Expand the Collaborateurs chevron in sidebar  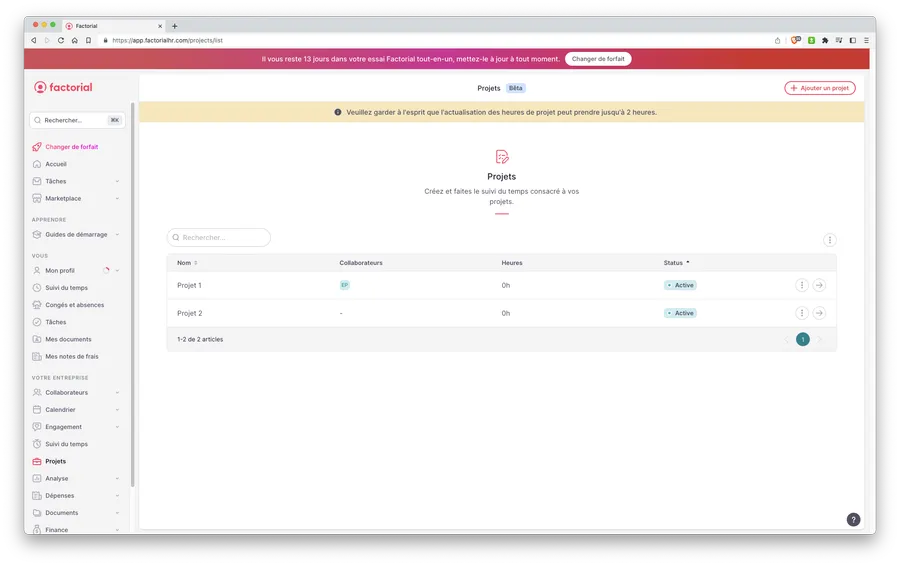(117, 393)
